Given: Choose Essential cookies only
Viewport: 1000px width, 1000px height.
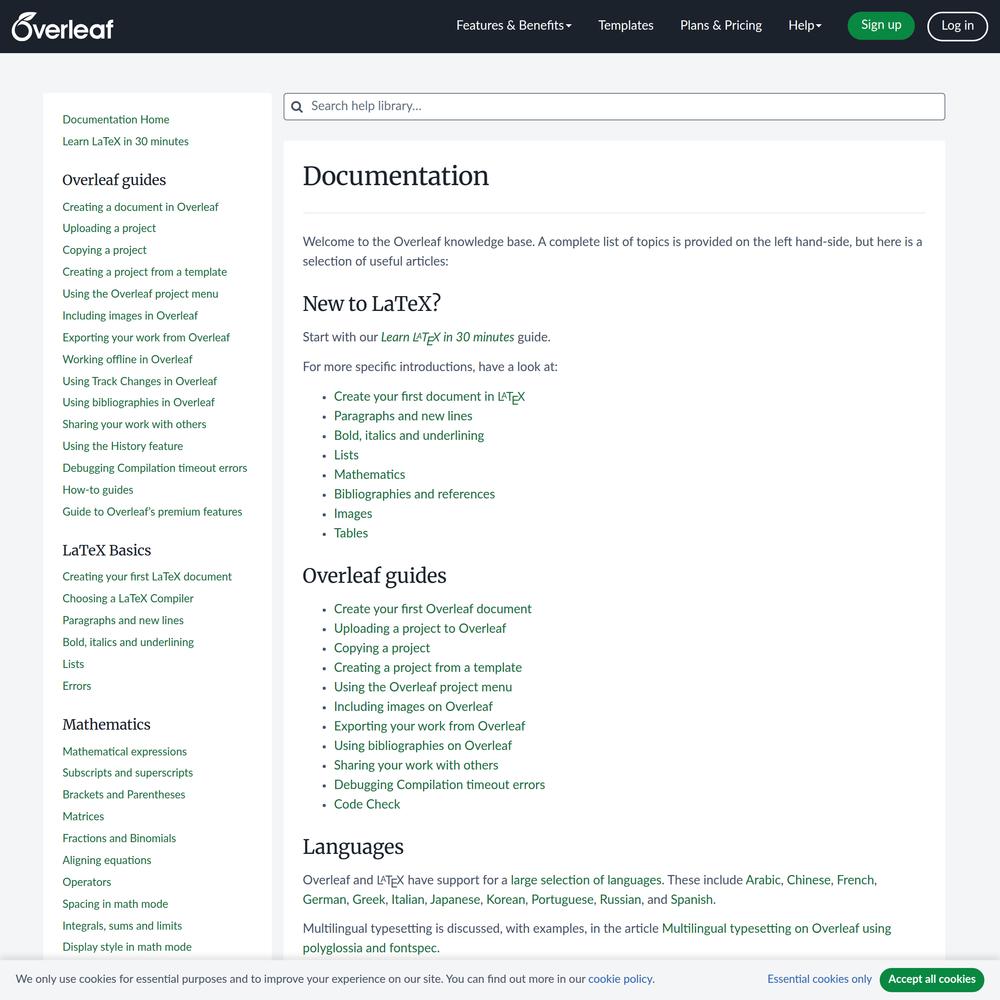Looking at the screenshot, I should pos(820,979).
